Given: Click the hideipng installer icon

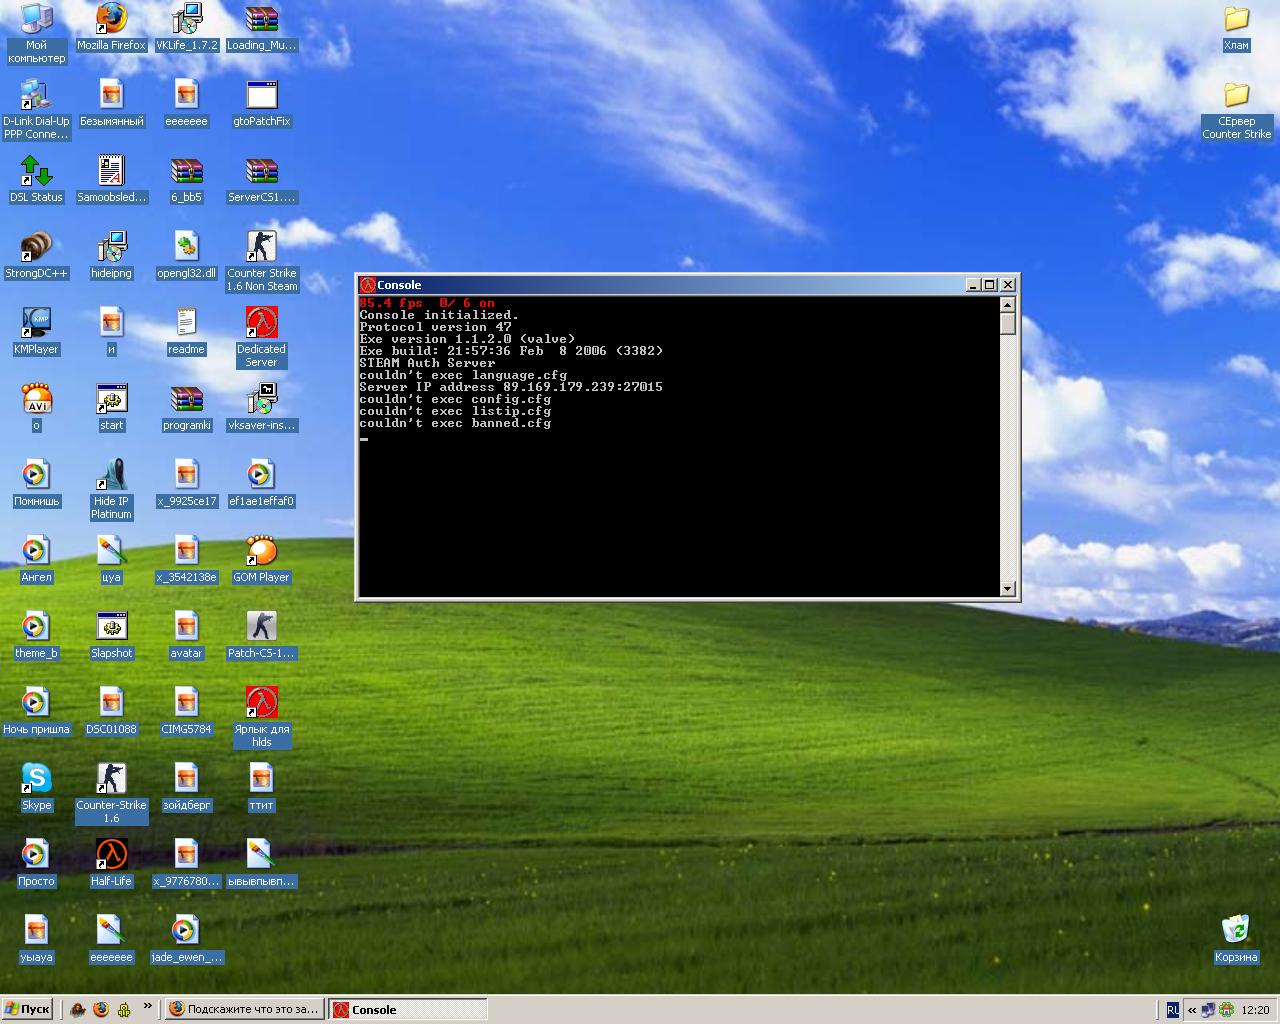Looking at the screenshot, I should point(111,255).
